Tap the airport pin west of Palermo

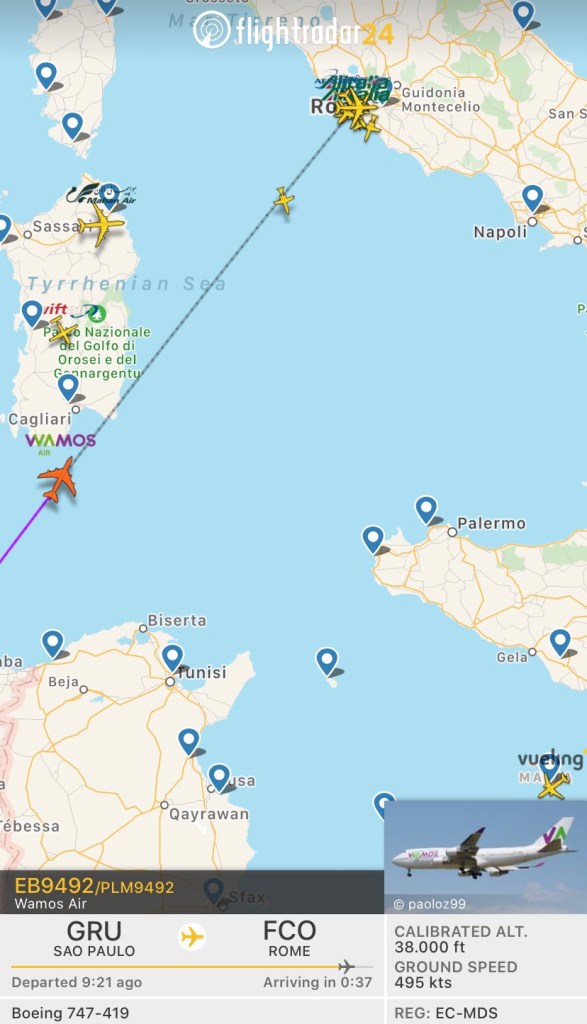coord(373,541)
